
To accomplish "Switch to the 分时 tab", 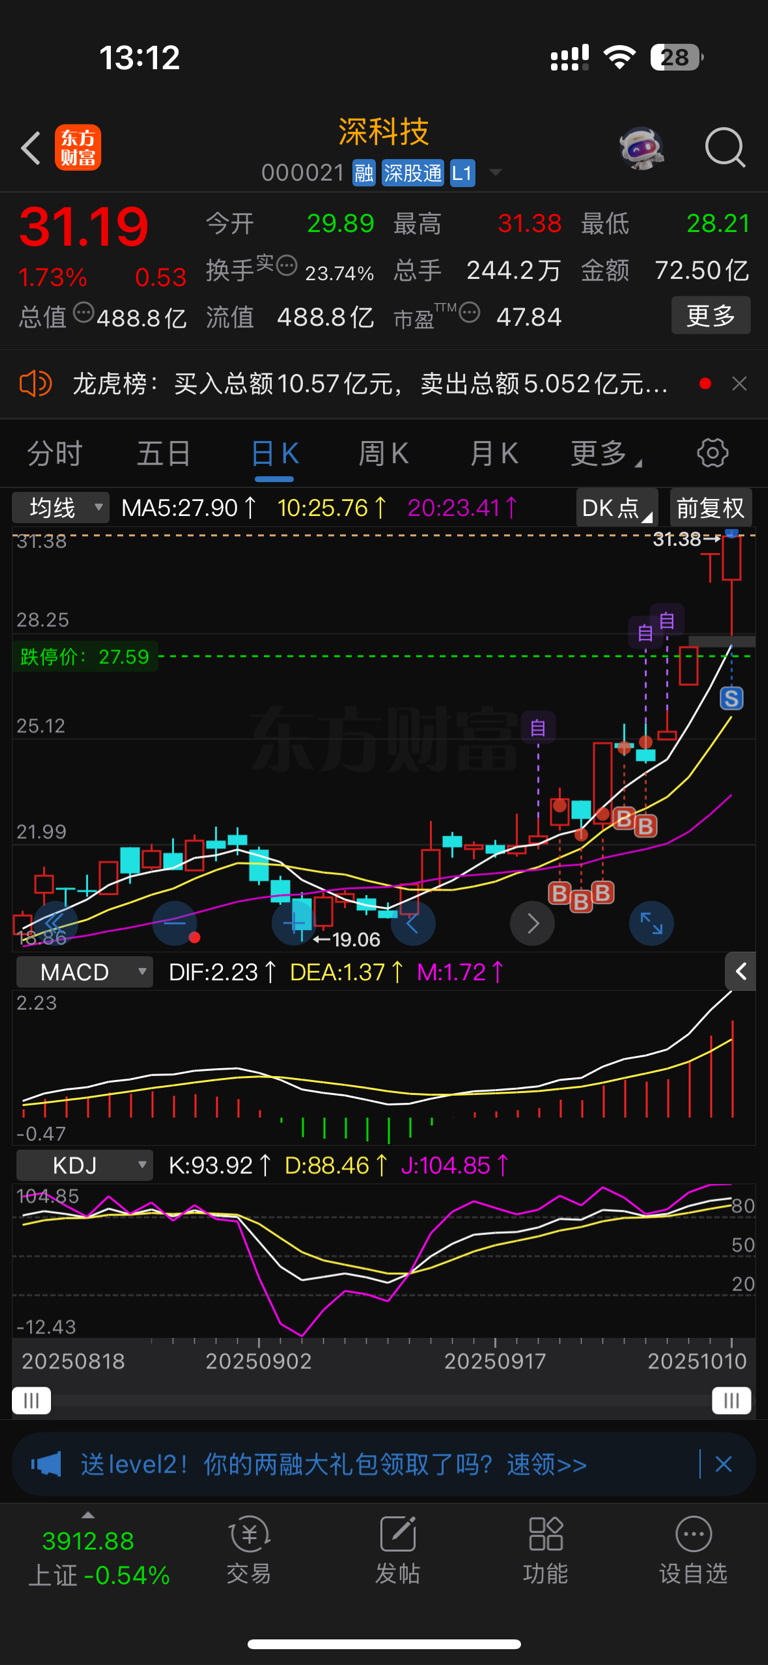I will click(54, 454).
